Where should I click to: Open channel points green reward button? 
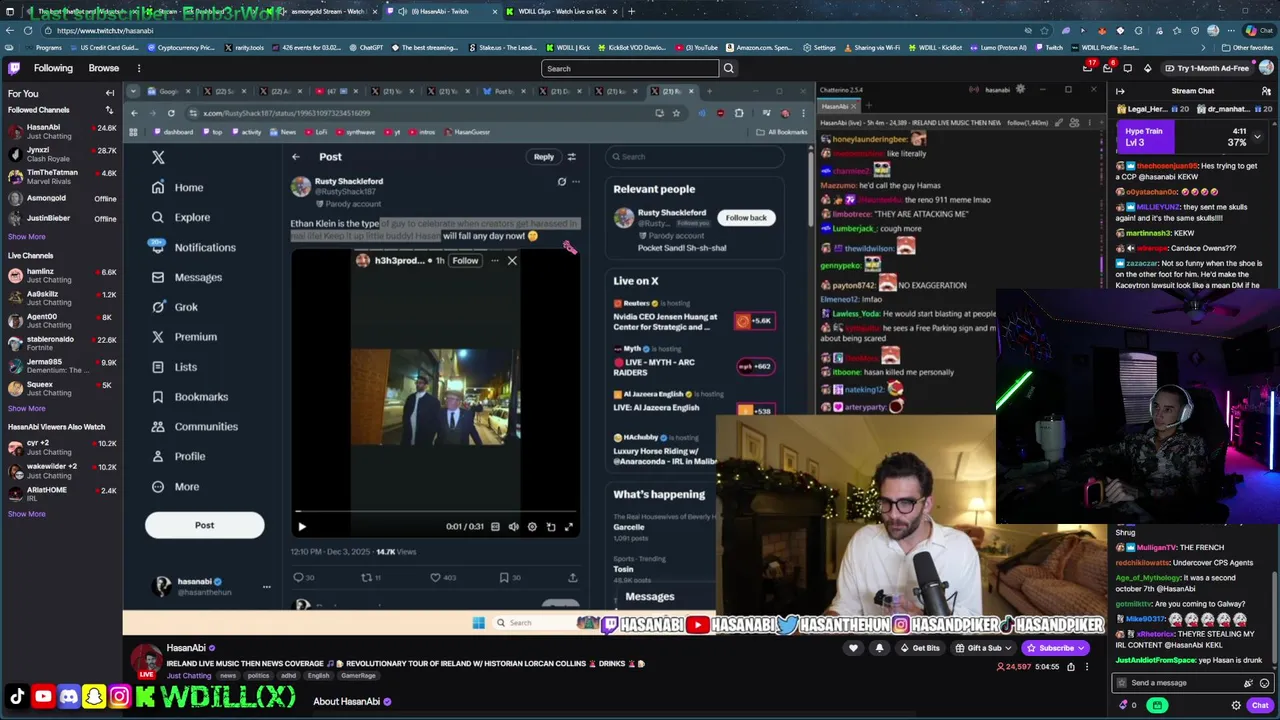1157,705
